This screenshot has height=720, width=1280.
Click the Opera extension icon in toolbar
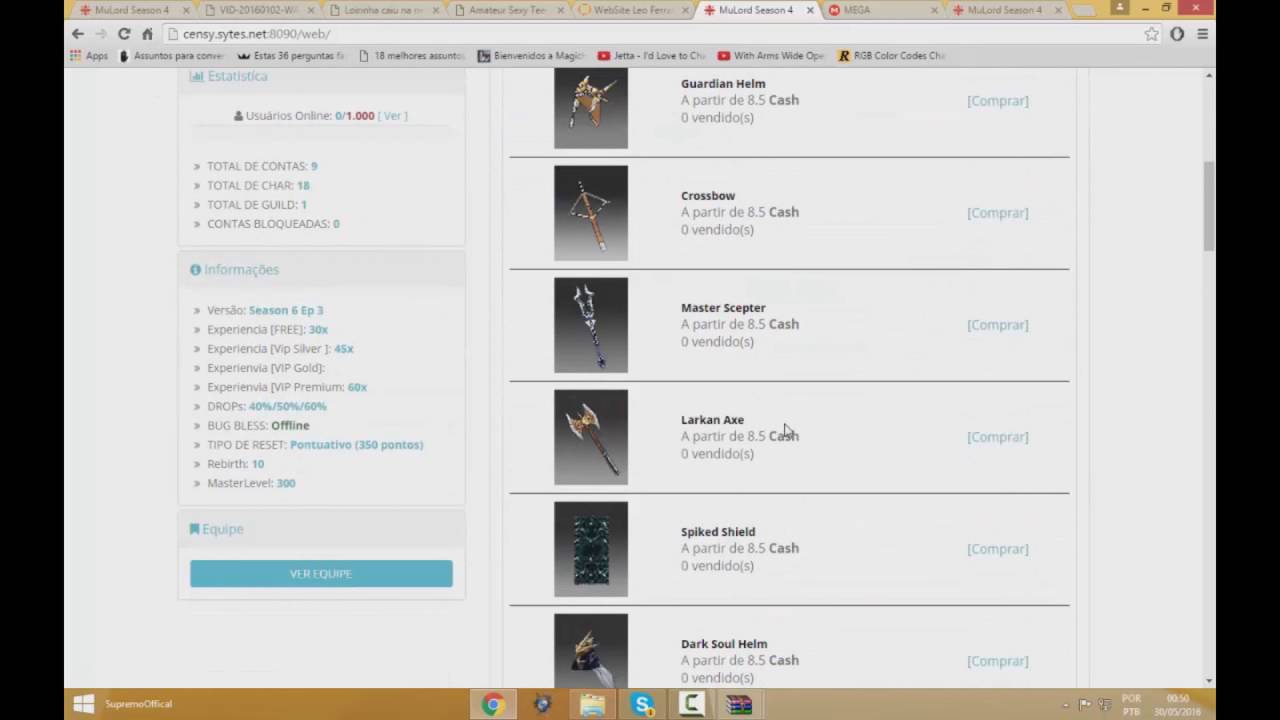(1177, 34)
